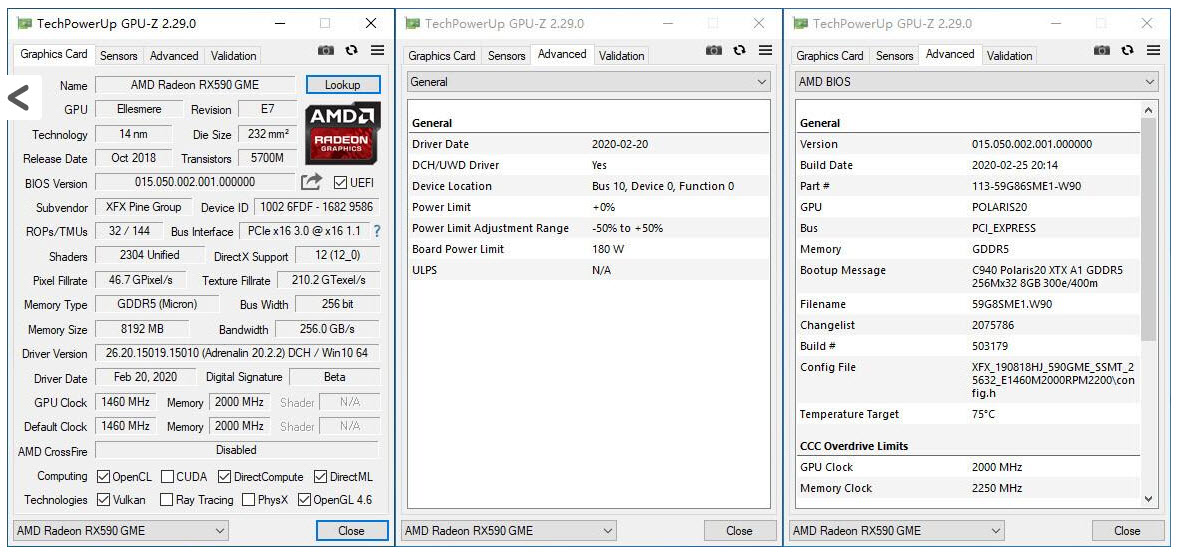
Task: Toggle the Ray Tracing checkbox
Action: (167, 500)
